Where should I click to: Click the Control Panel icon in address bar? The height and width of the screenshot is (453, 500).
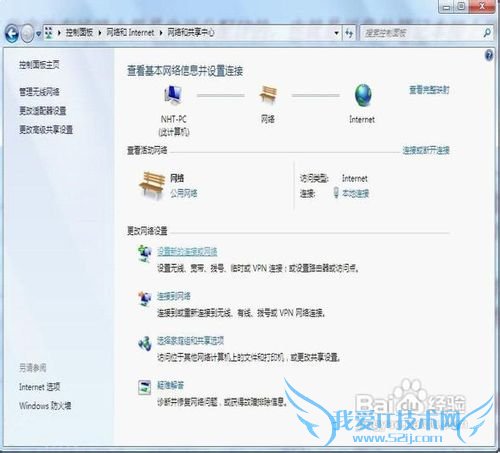click(49, 32)
